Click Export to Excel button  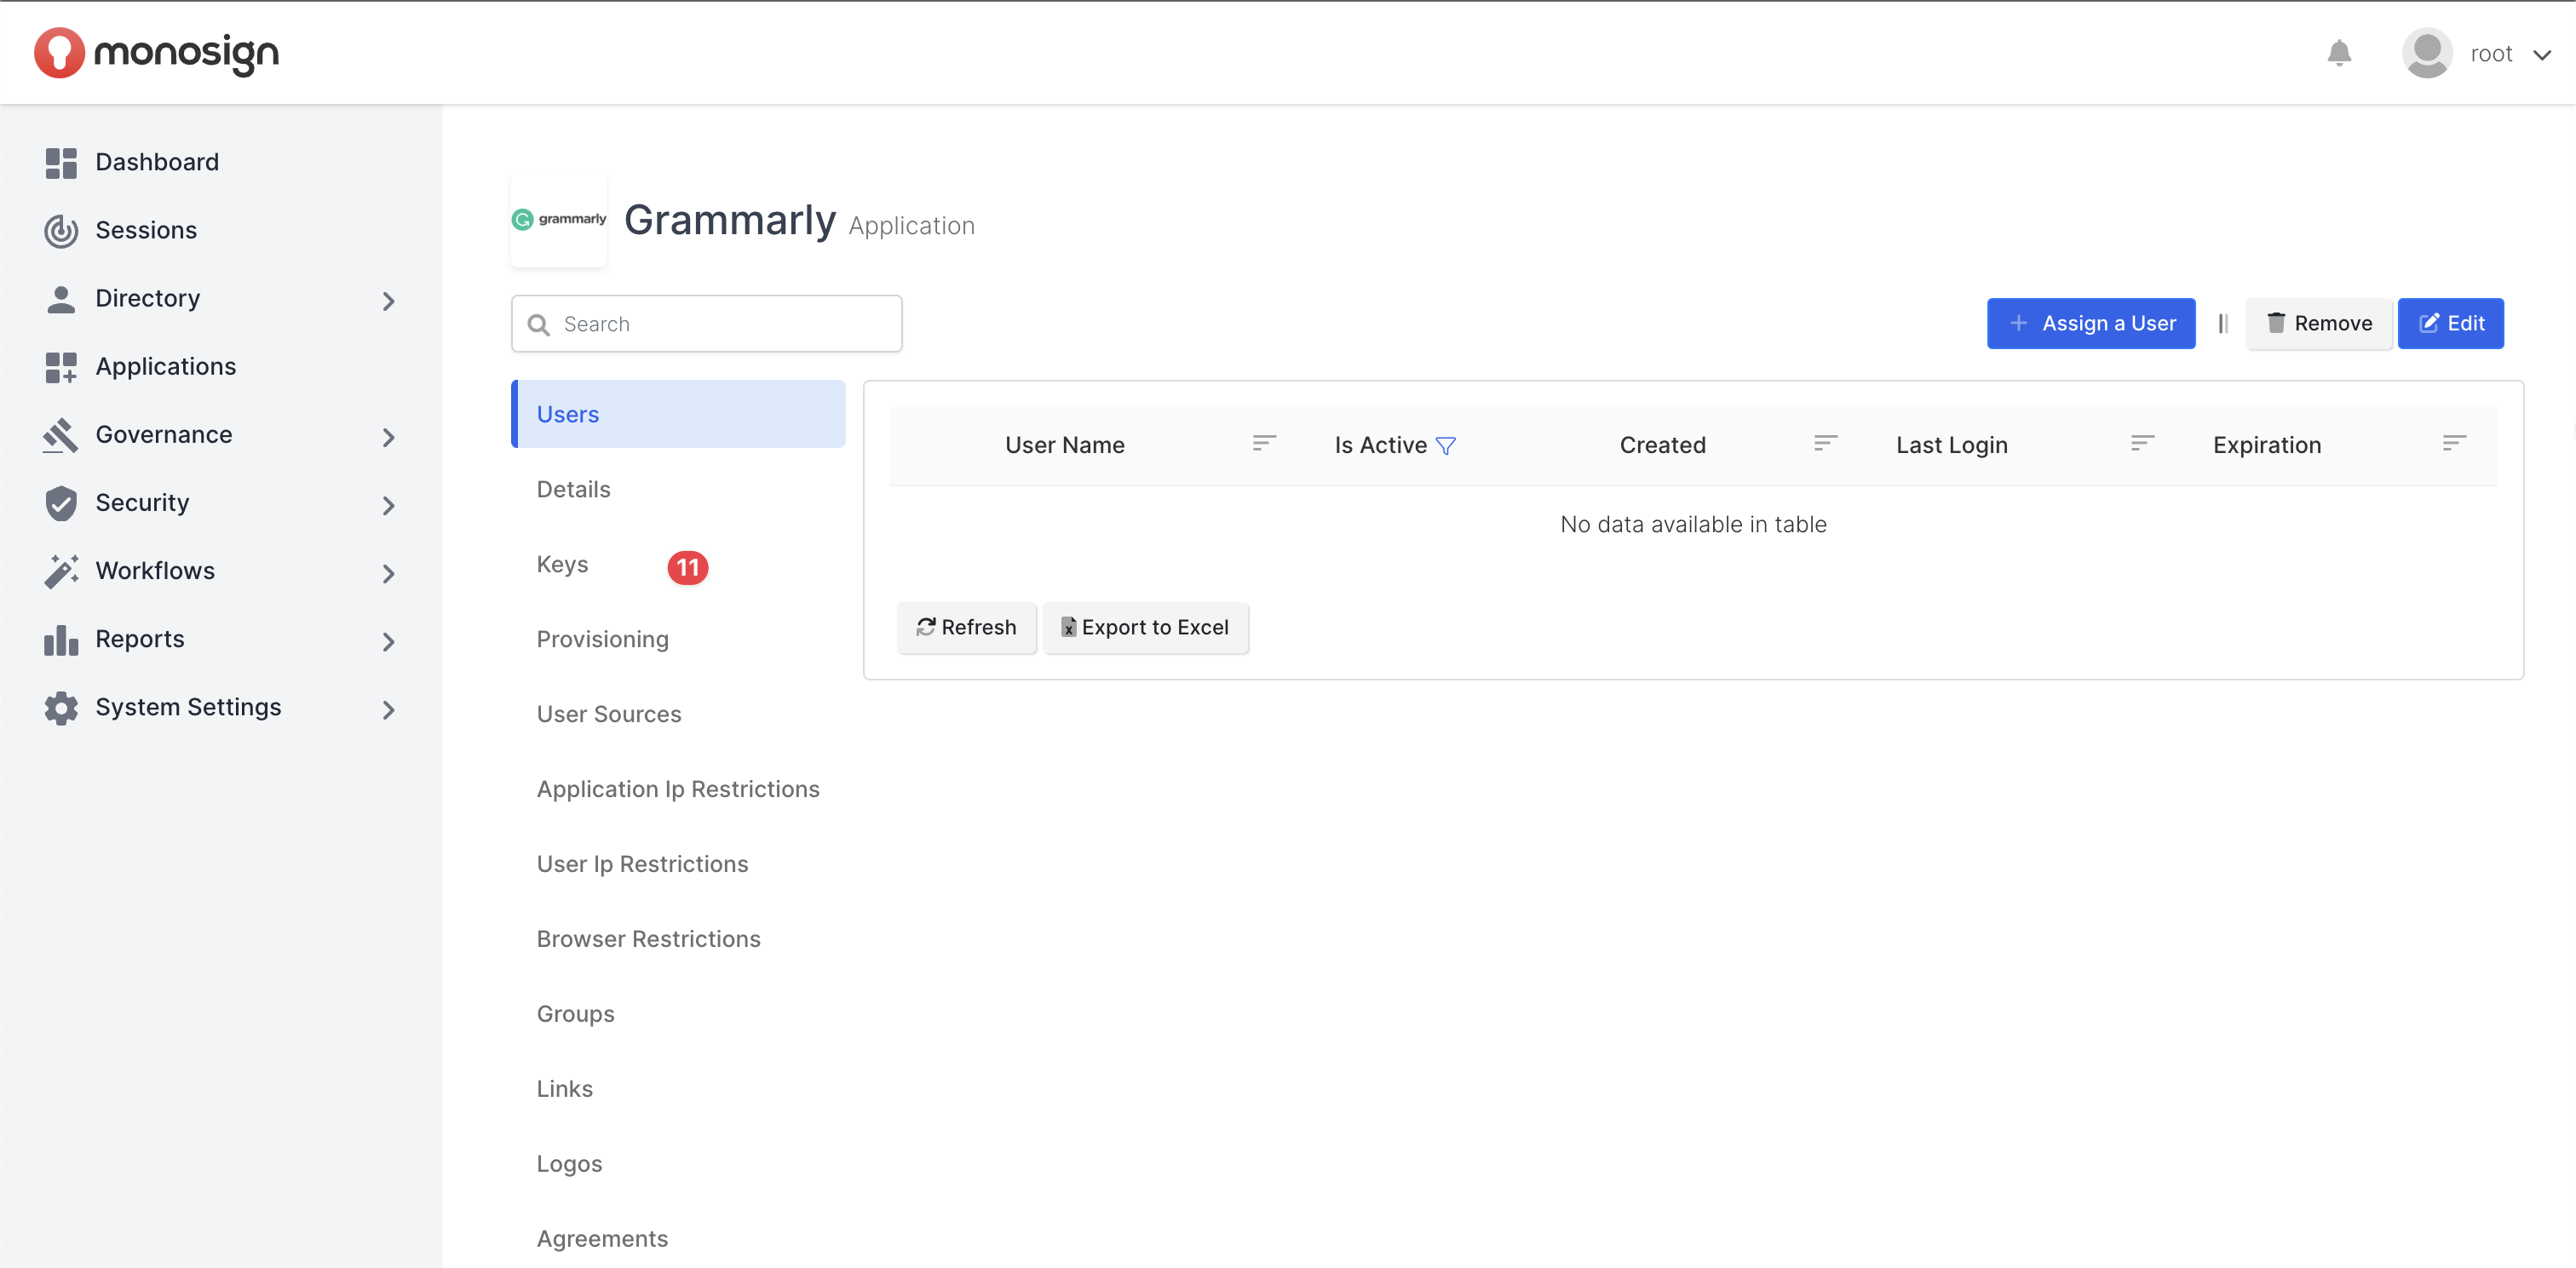pos(1145,627)
